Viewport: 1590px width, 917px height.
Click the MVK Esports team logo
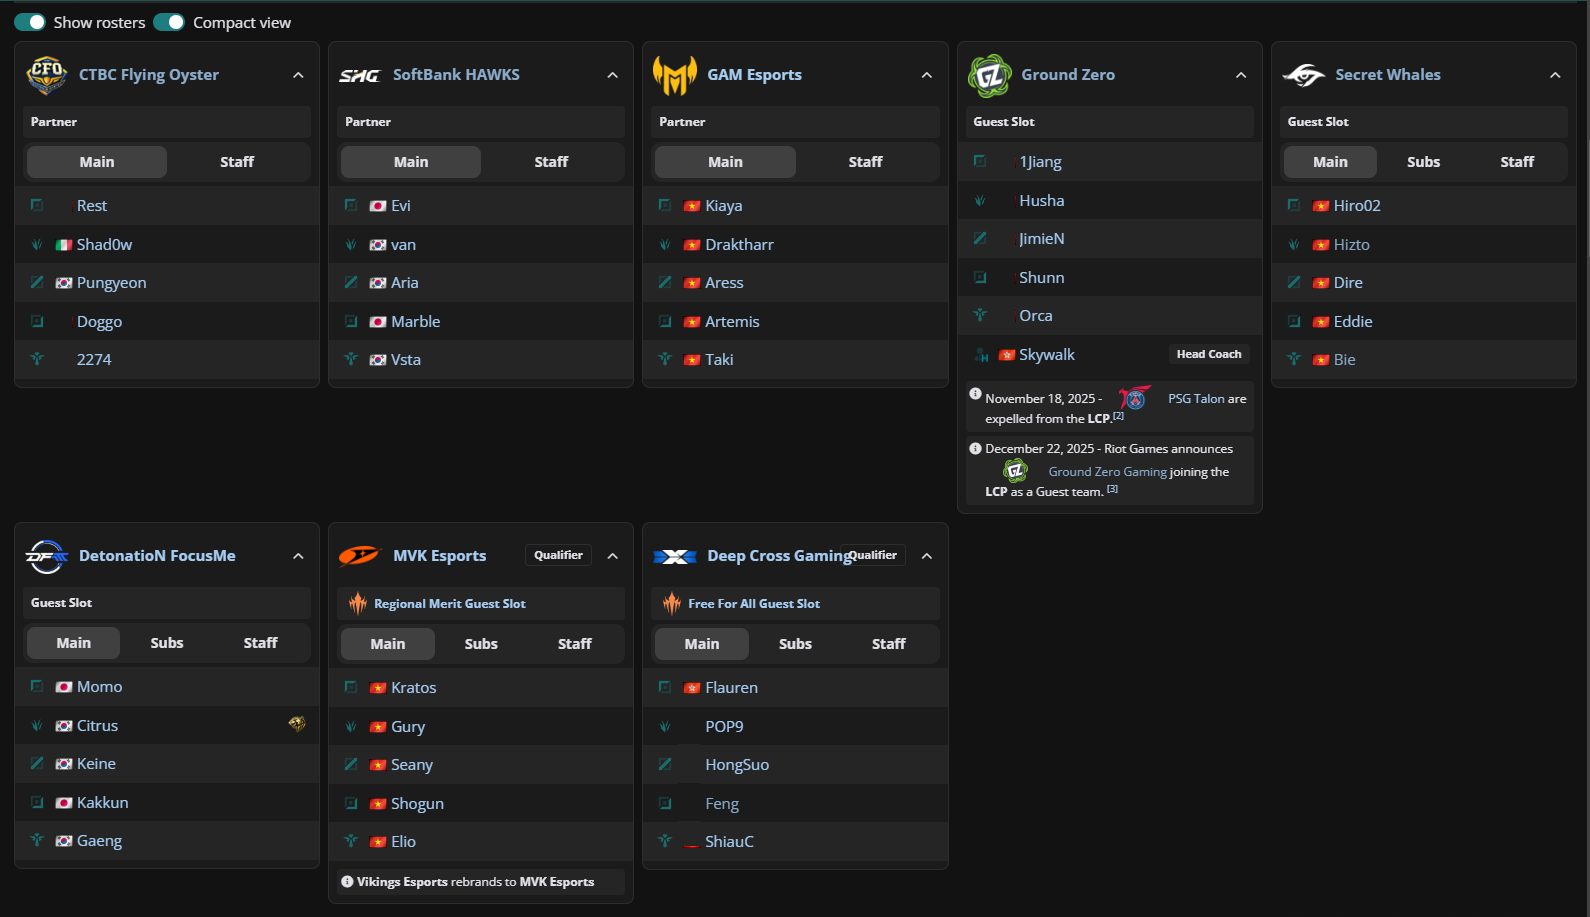pos(359,556)
